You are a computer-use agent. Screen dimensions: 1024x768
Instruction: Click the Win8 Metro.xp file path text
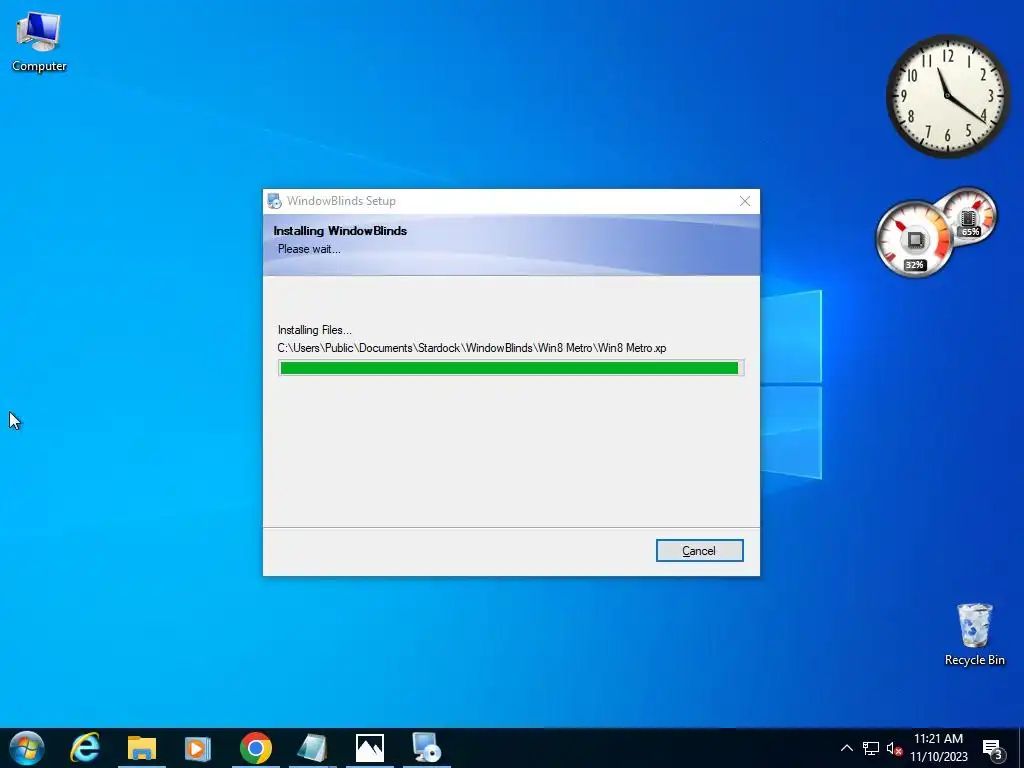pyautogui.click(x=472, y=348)
